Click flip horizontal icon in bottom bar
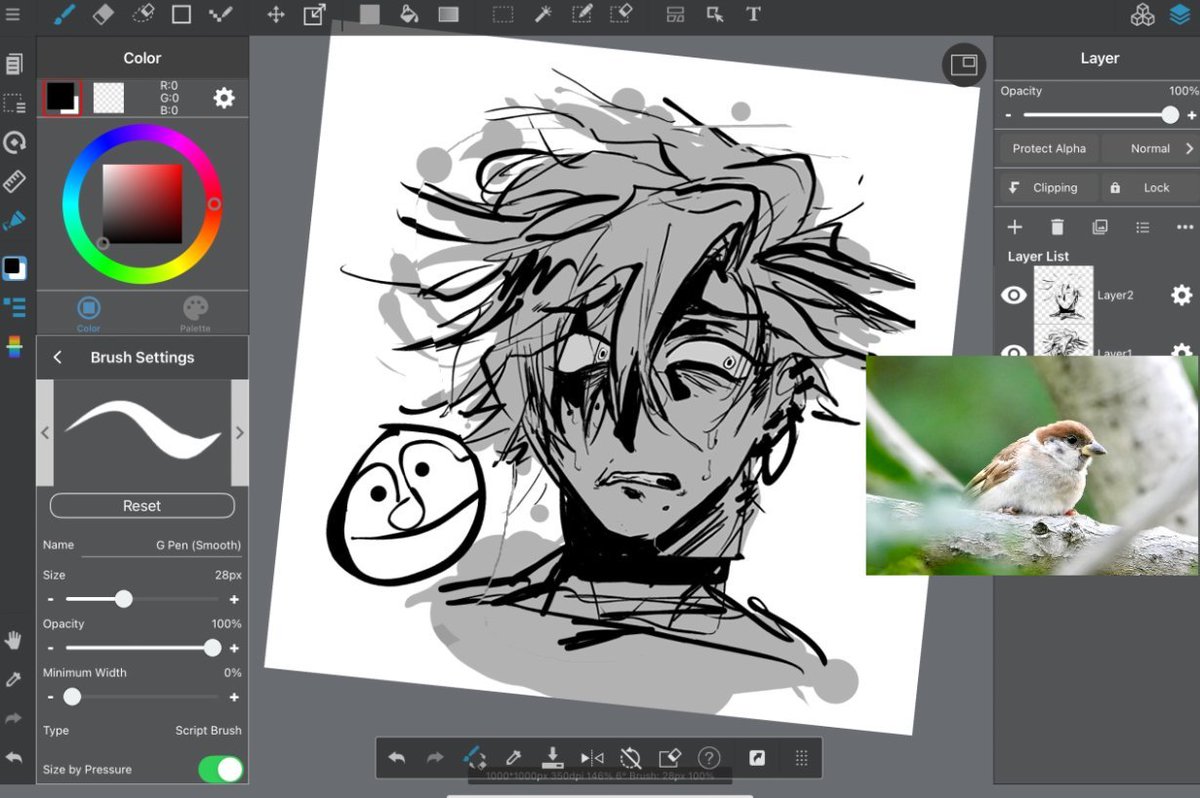The image size is (1200, 798). 592,758
